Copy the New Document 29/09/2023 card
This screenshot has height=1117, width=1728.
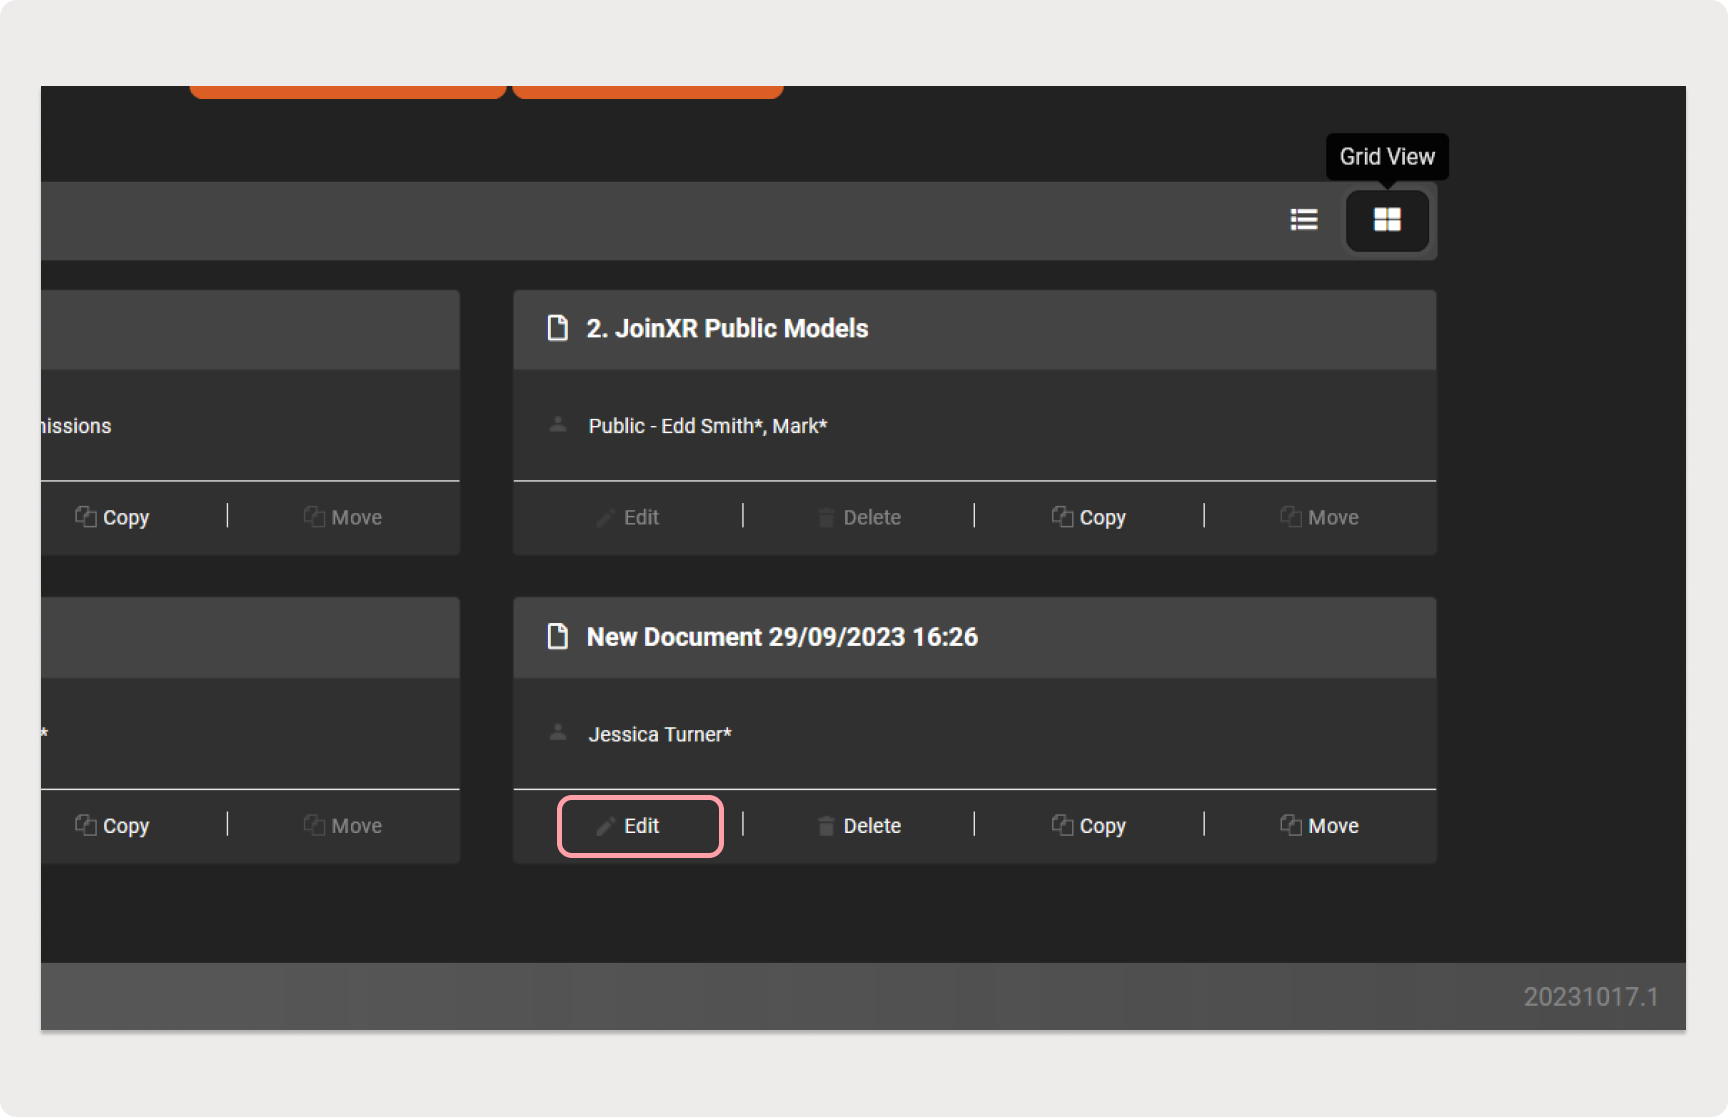click(x=1089, y=826)
